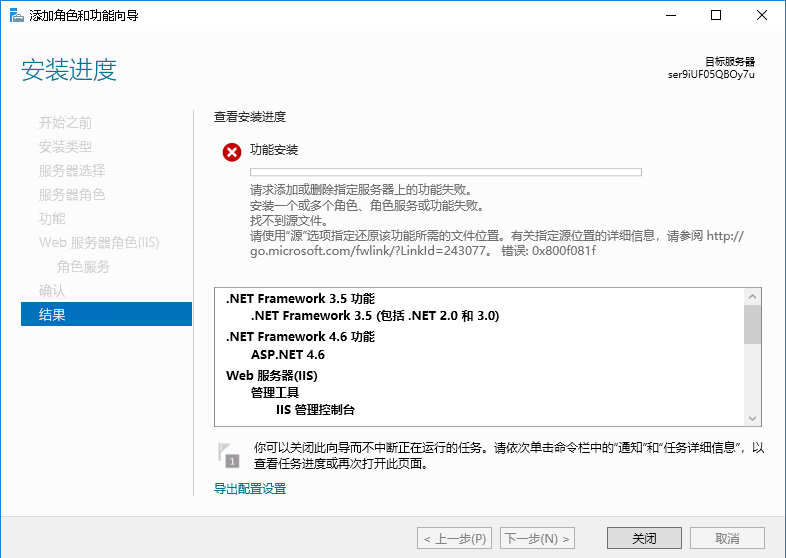786x558 pixels.
Task: Click the 关闭 button
Action: pos(644,538)
